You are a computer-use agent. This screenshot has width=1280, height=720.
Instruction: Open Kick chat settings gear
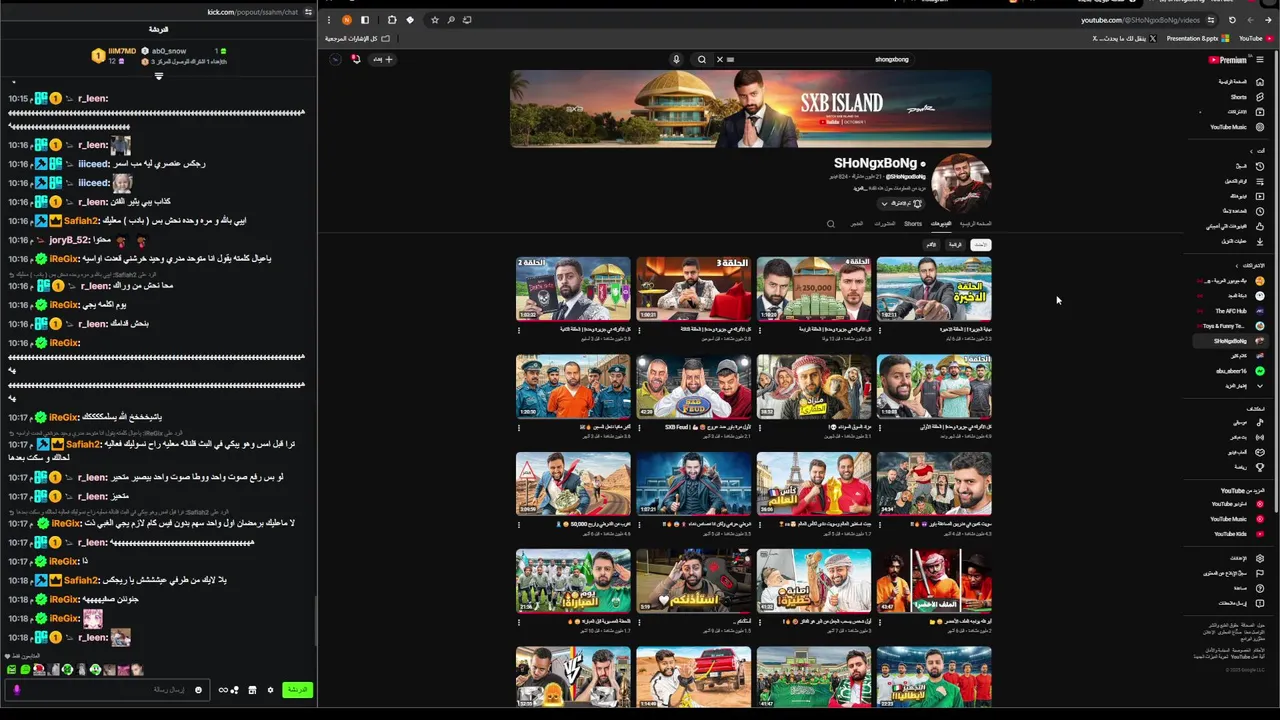(270, 690)
